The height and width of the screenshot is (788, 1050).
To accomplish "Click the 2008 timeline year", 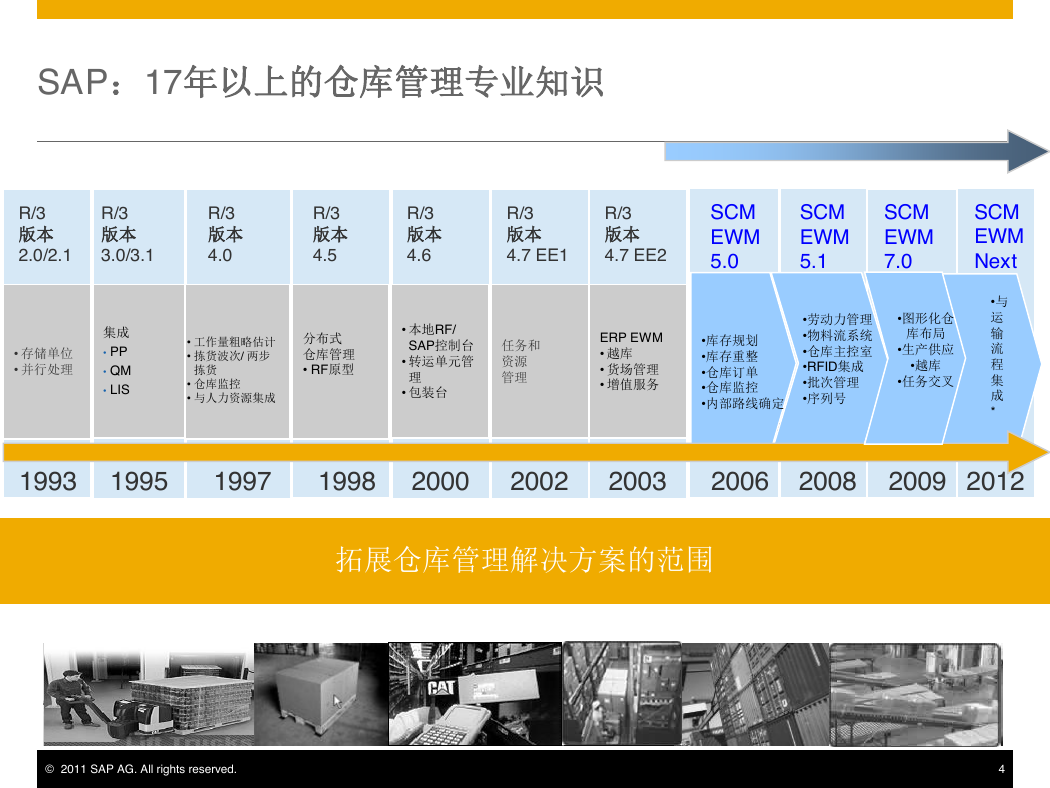I will point(827,481).
